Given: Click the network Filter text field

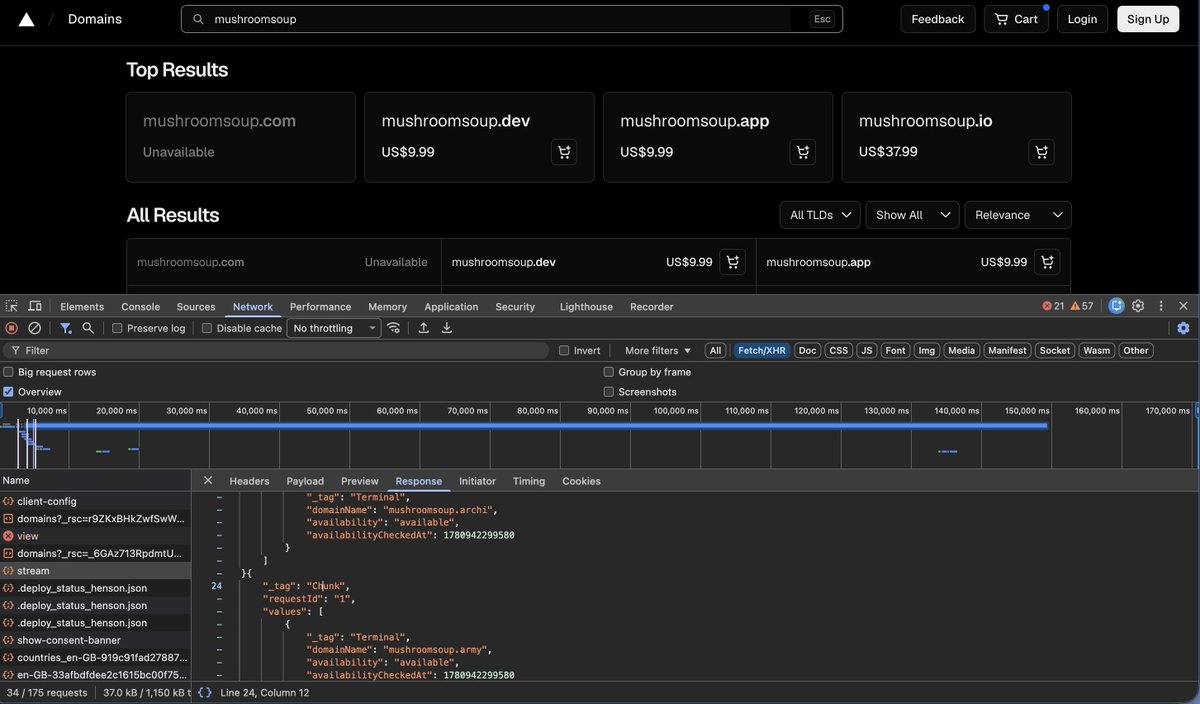Looking at the screenshot, I should click(275, 350).
